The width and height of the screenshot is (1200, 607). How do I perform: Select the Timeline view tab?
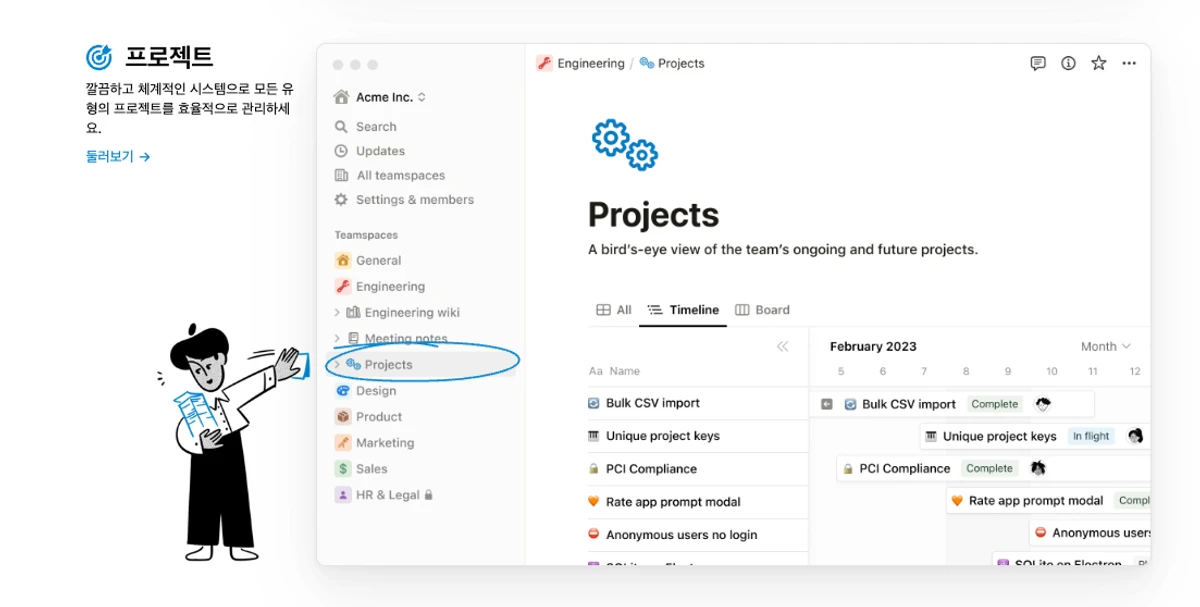coord(683,310)
